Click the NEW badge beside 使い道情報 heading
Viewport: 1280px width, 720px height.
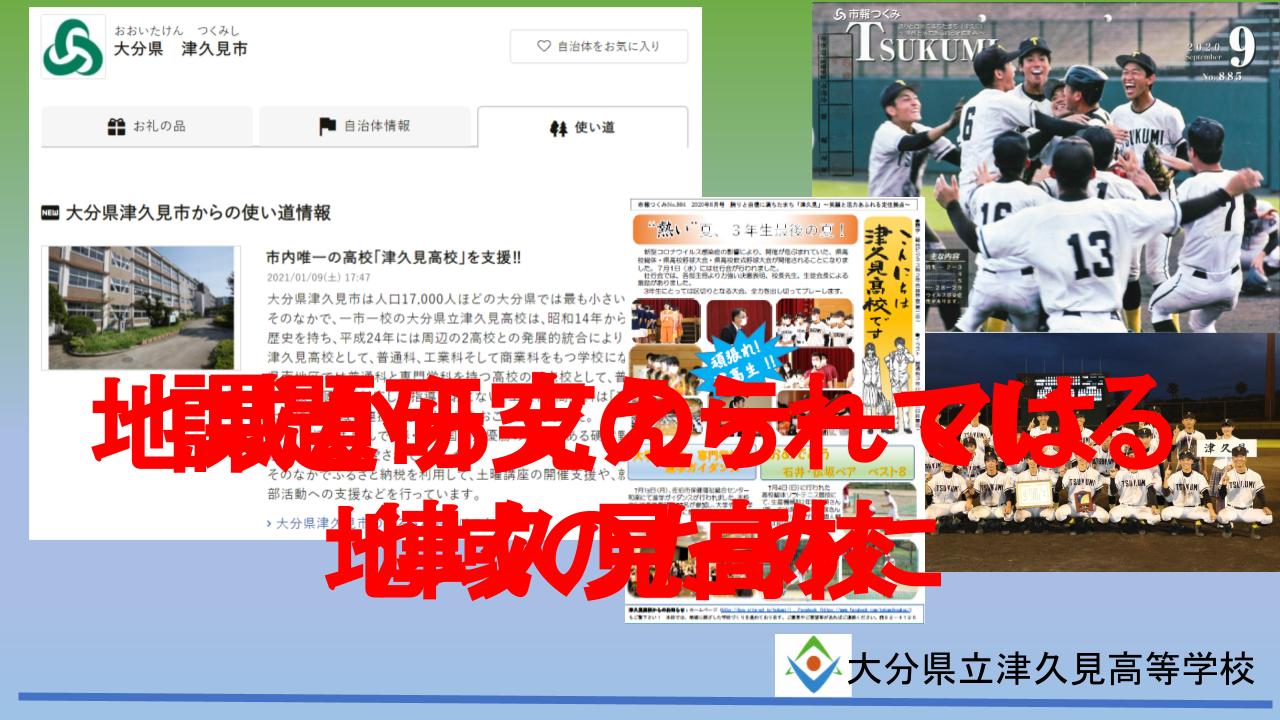pyautogui.click(x=50, y=213)
